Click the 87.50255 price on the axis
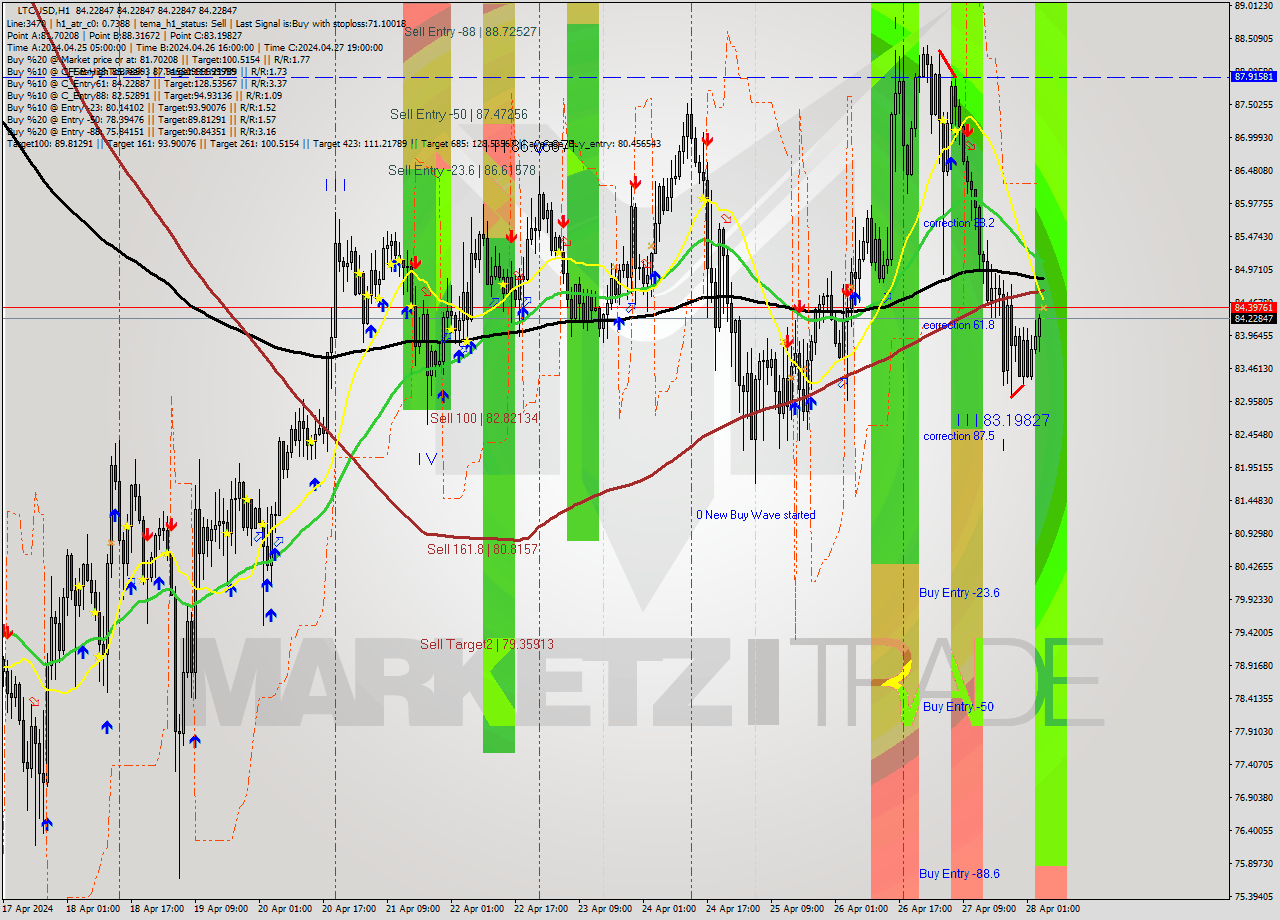 click(1254, 105)
